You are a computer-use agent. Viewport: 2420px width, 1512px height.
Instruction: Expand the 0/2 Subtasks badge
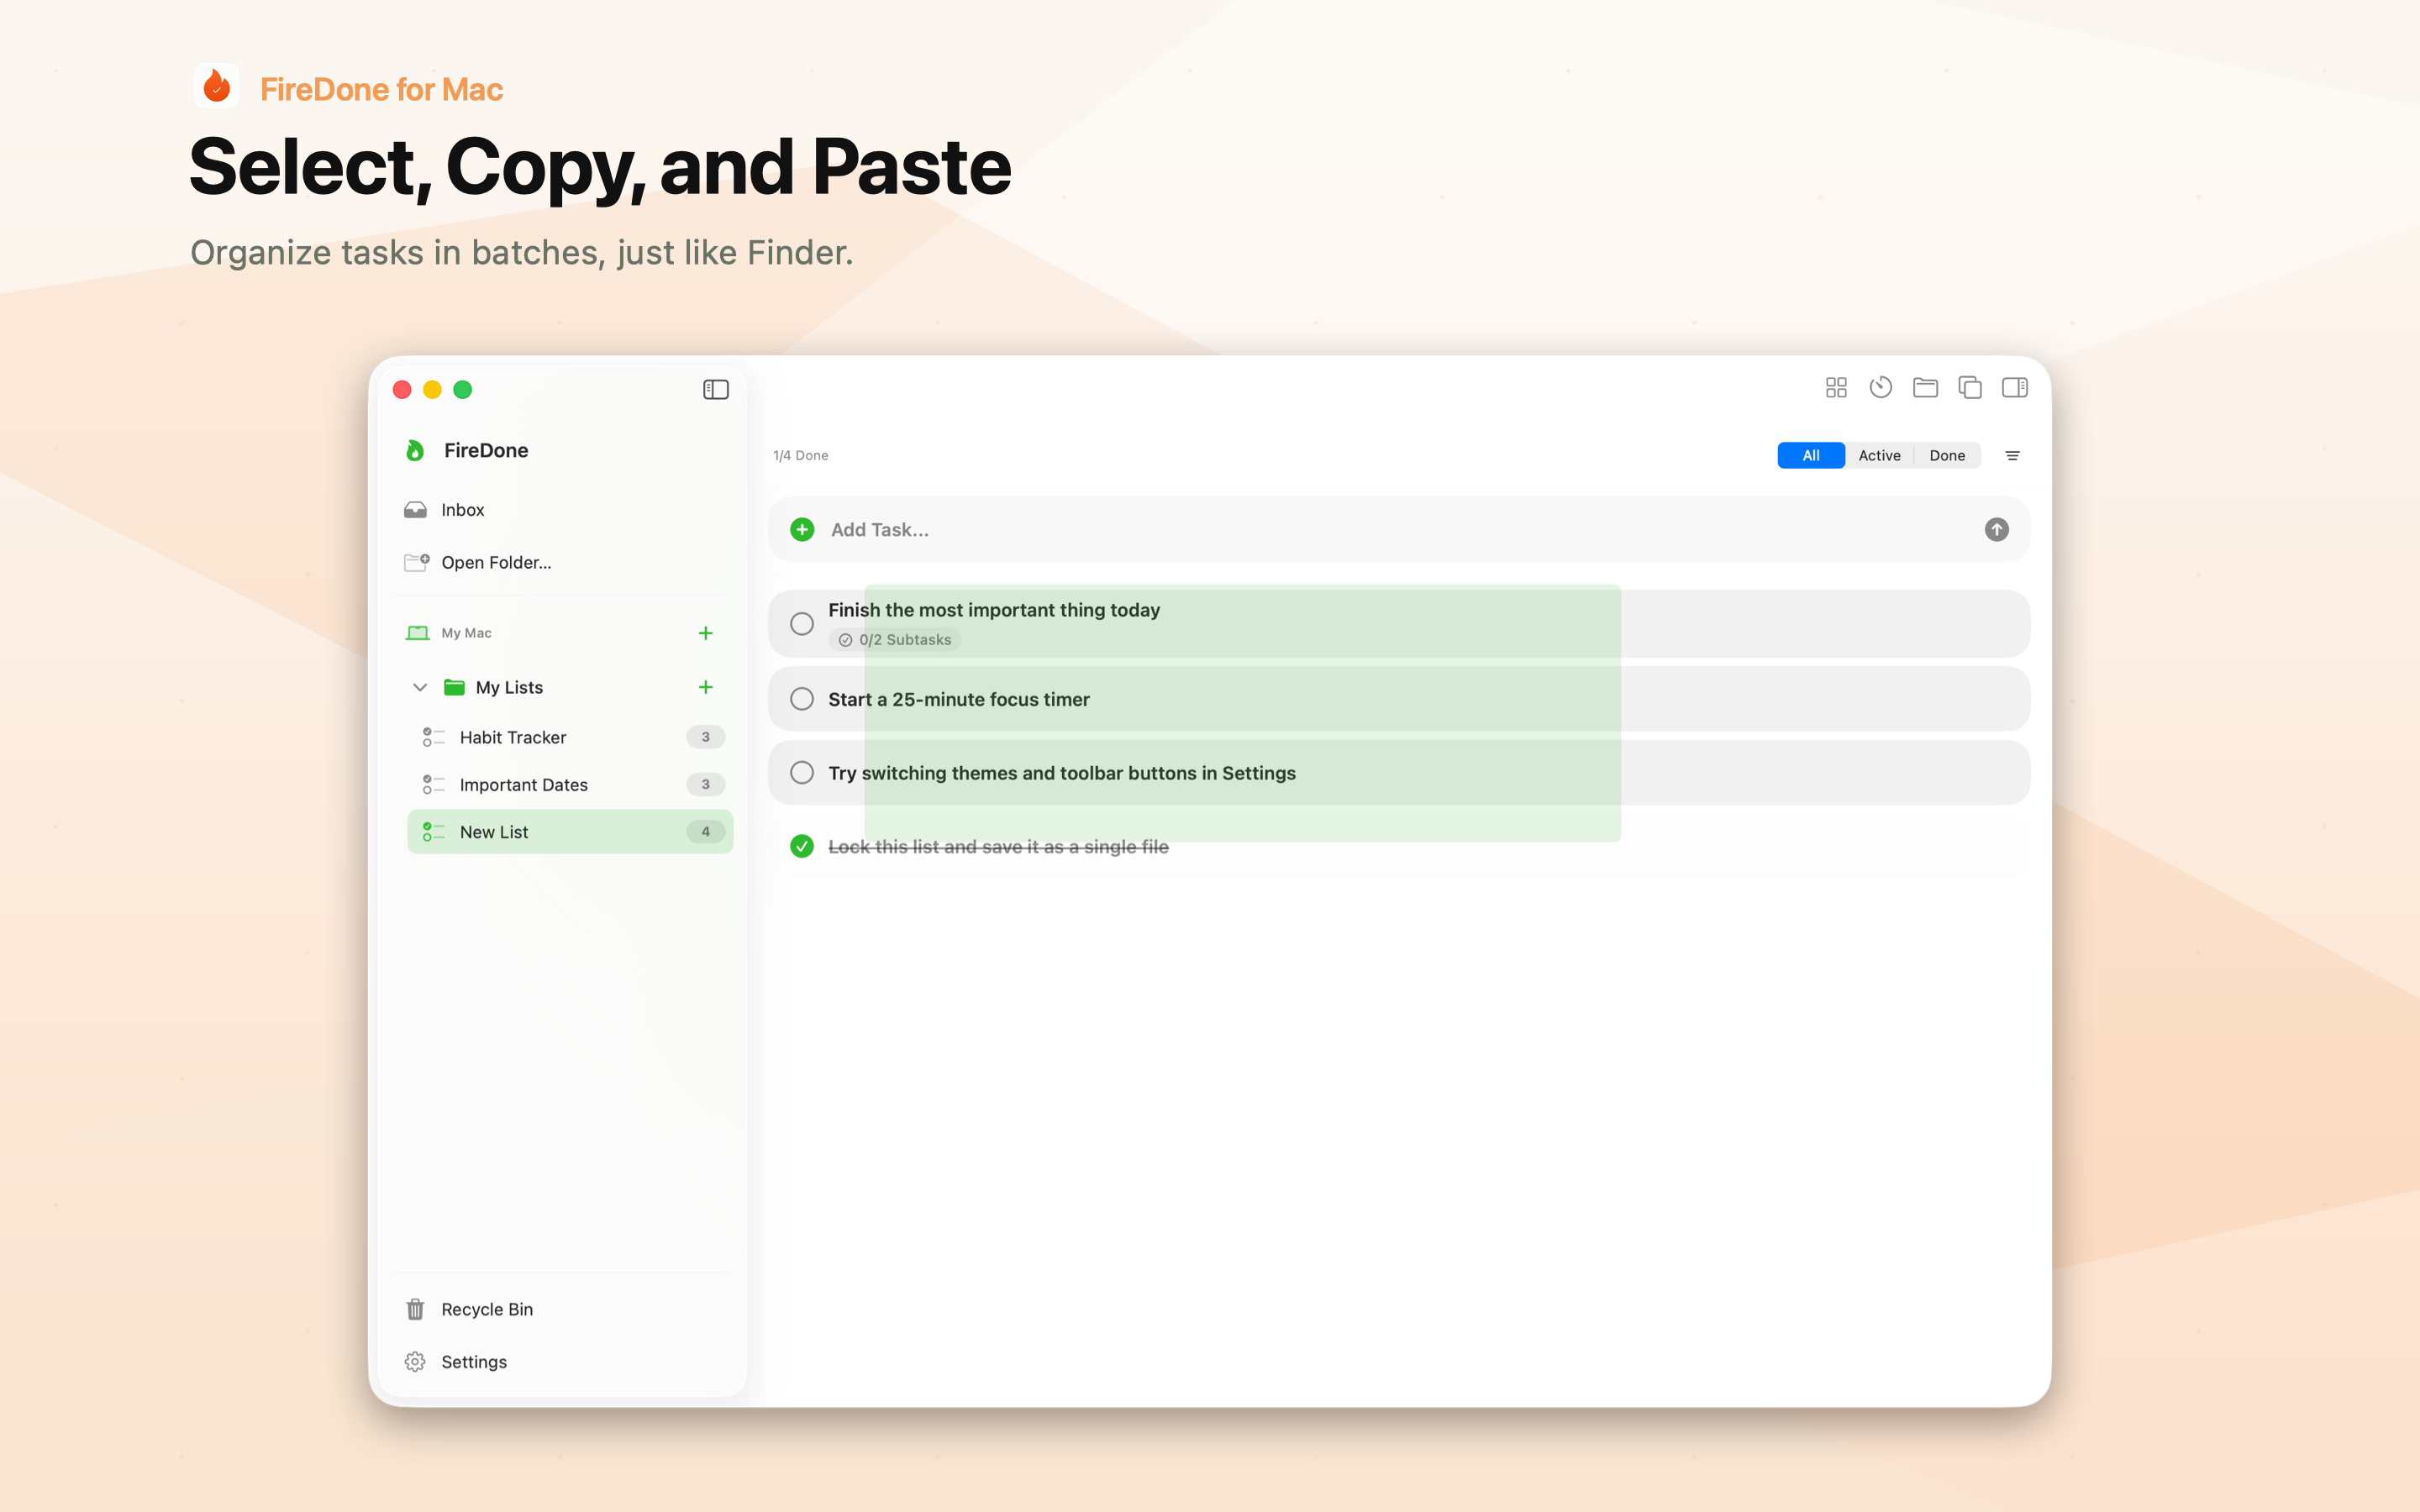click(895, 640)
